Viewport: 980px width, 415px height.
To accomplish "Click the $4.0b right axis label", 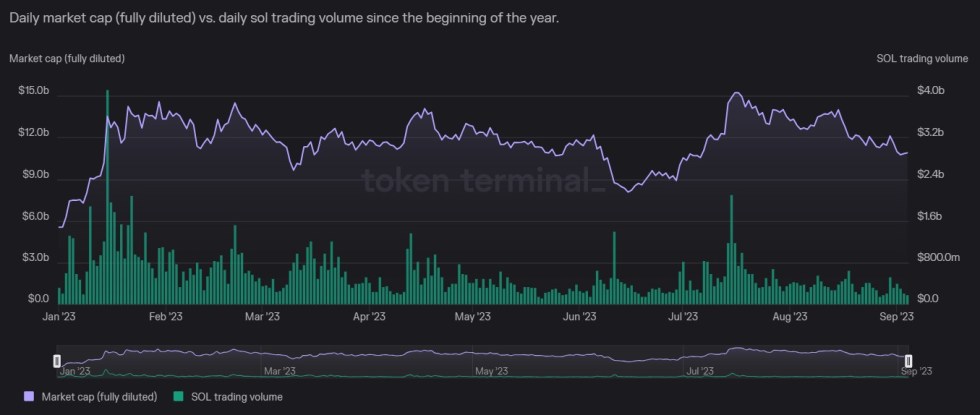I will point(930,91).
